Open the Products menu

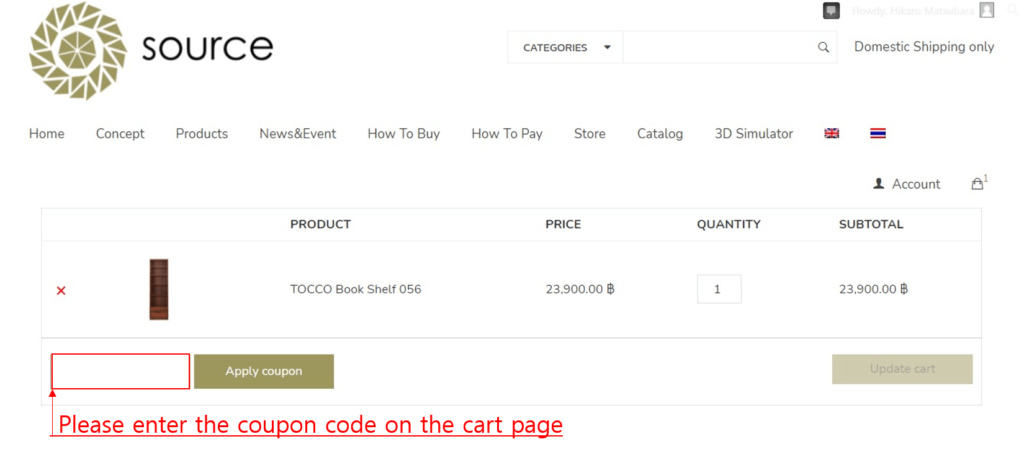click(201, 133)
